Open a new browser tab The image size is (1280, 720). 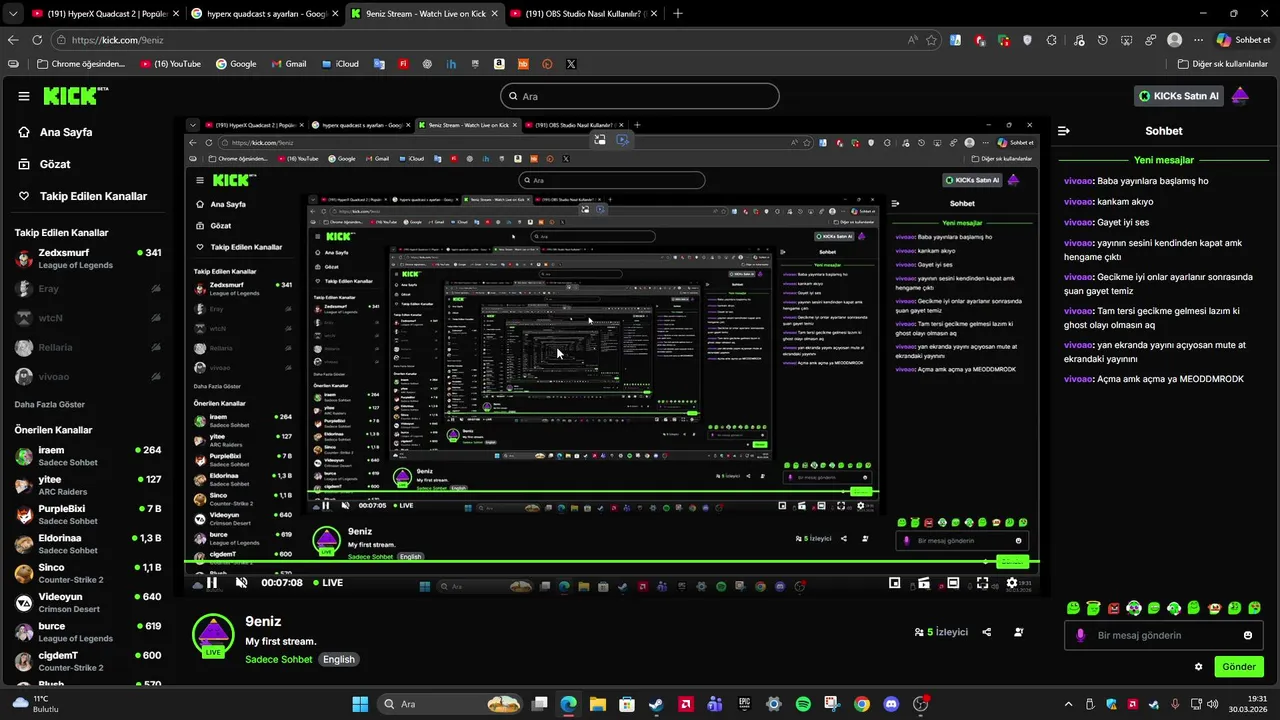coord(678,14)
